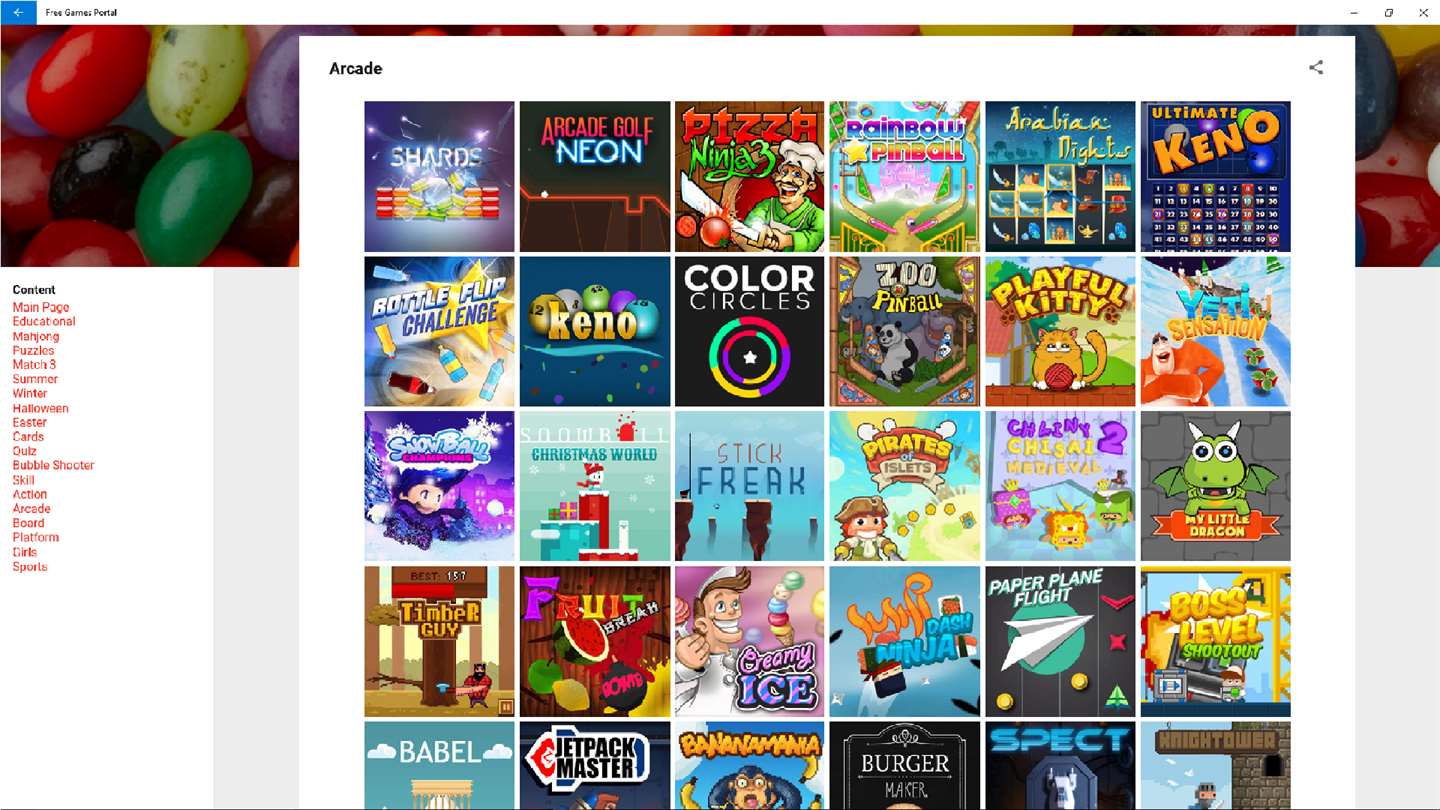
Task: Launch the Arcade Golf Neon game
Action: (595, 176)
